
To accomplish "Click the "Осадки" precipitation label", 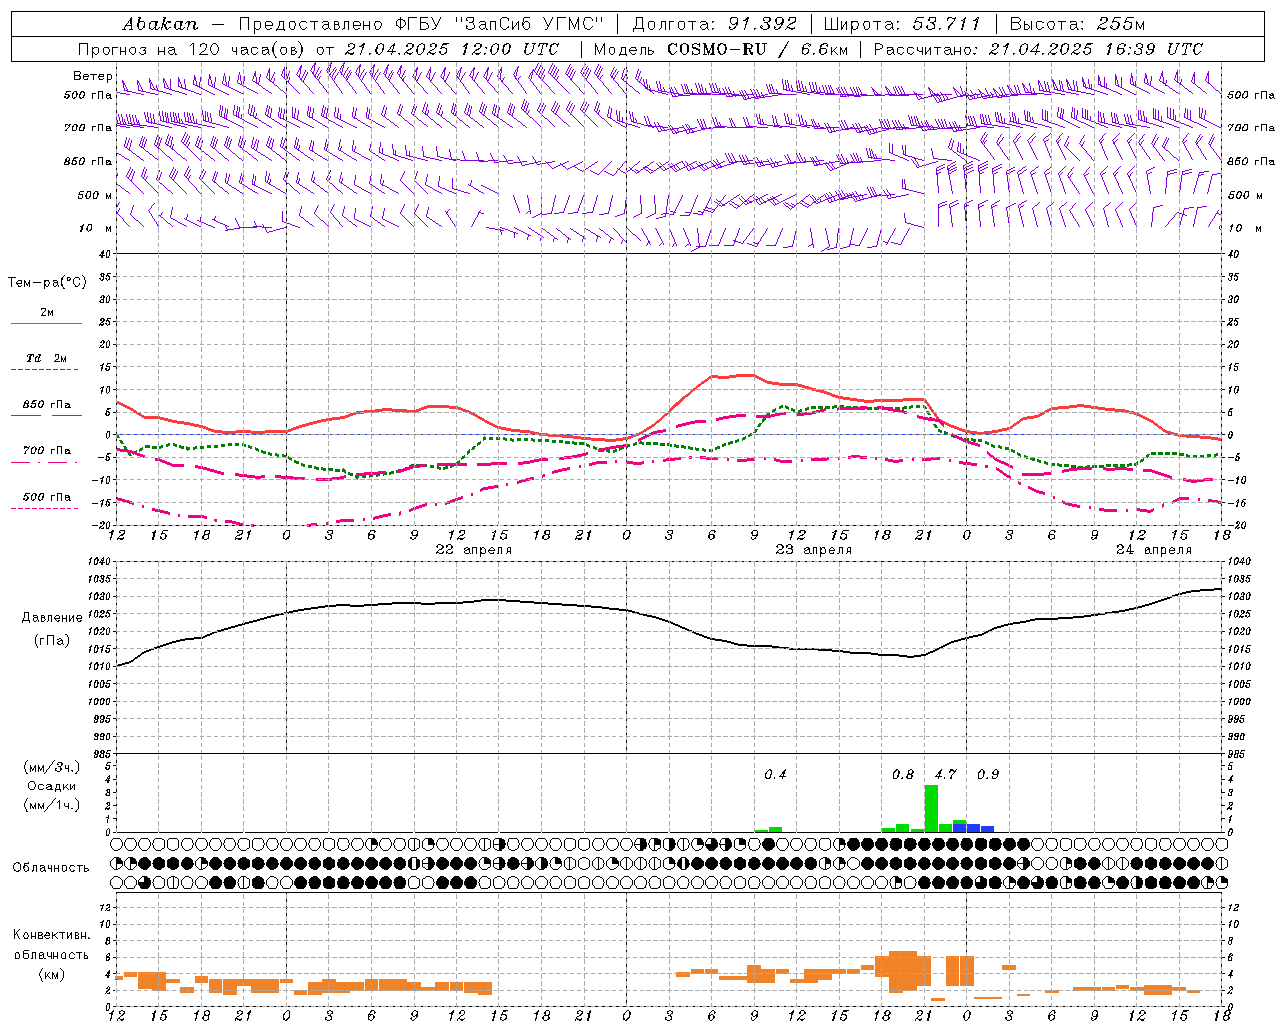I will click(x=52, y=786).
